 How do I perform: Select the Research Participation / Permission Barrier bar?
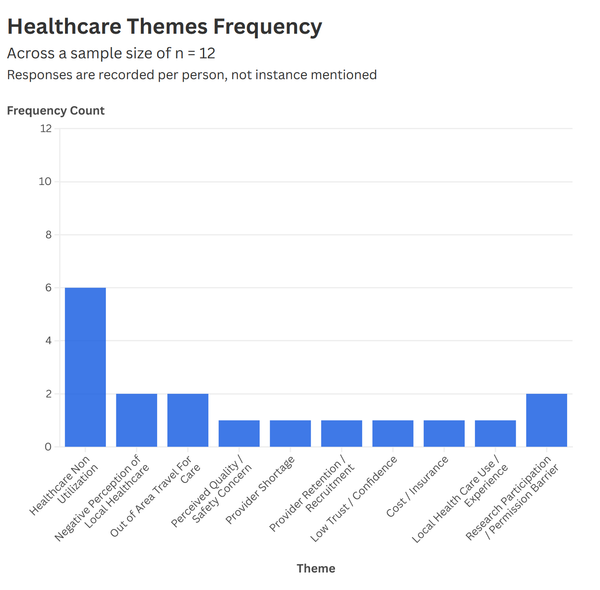pyautogui.click(x=547, y=420)
